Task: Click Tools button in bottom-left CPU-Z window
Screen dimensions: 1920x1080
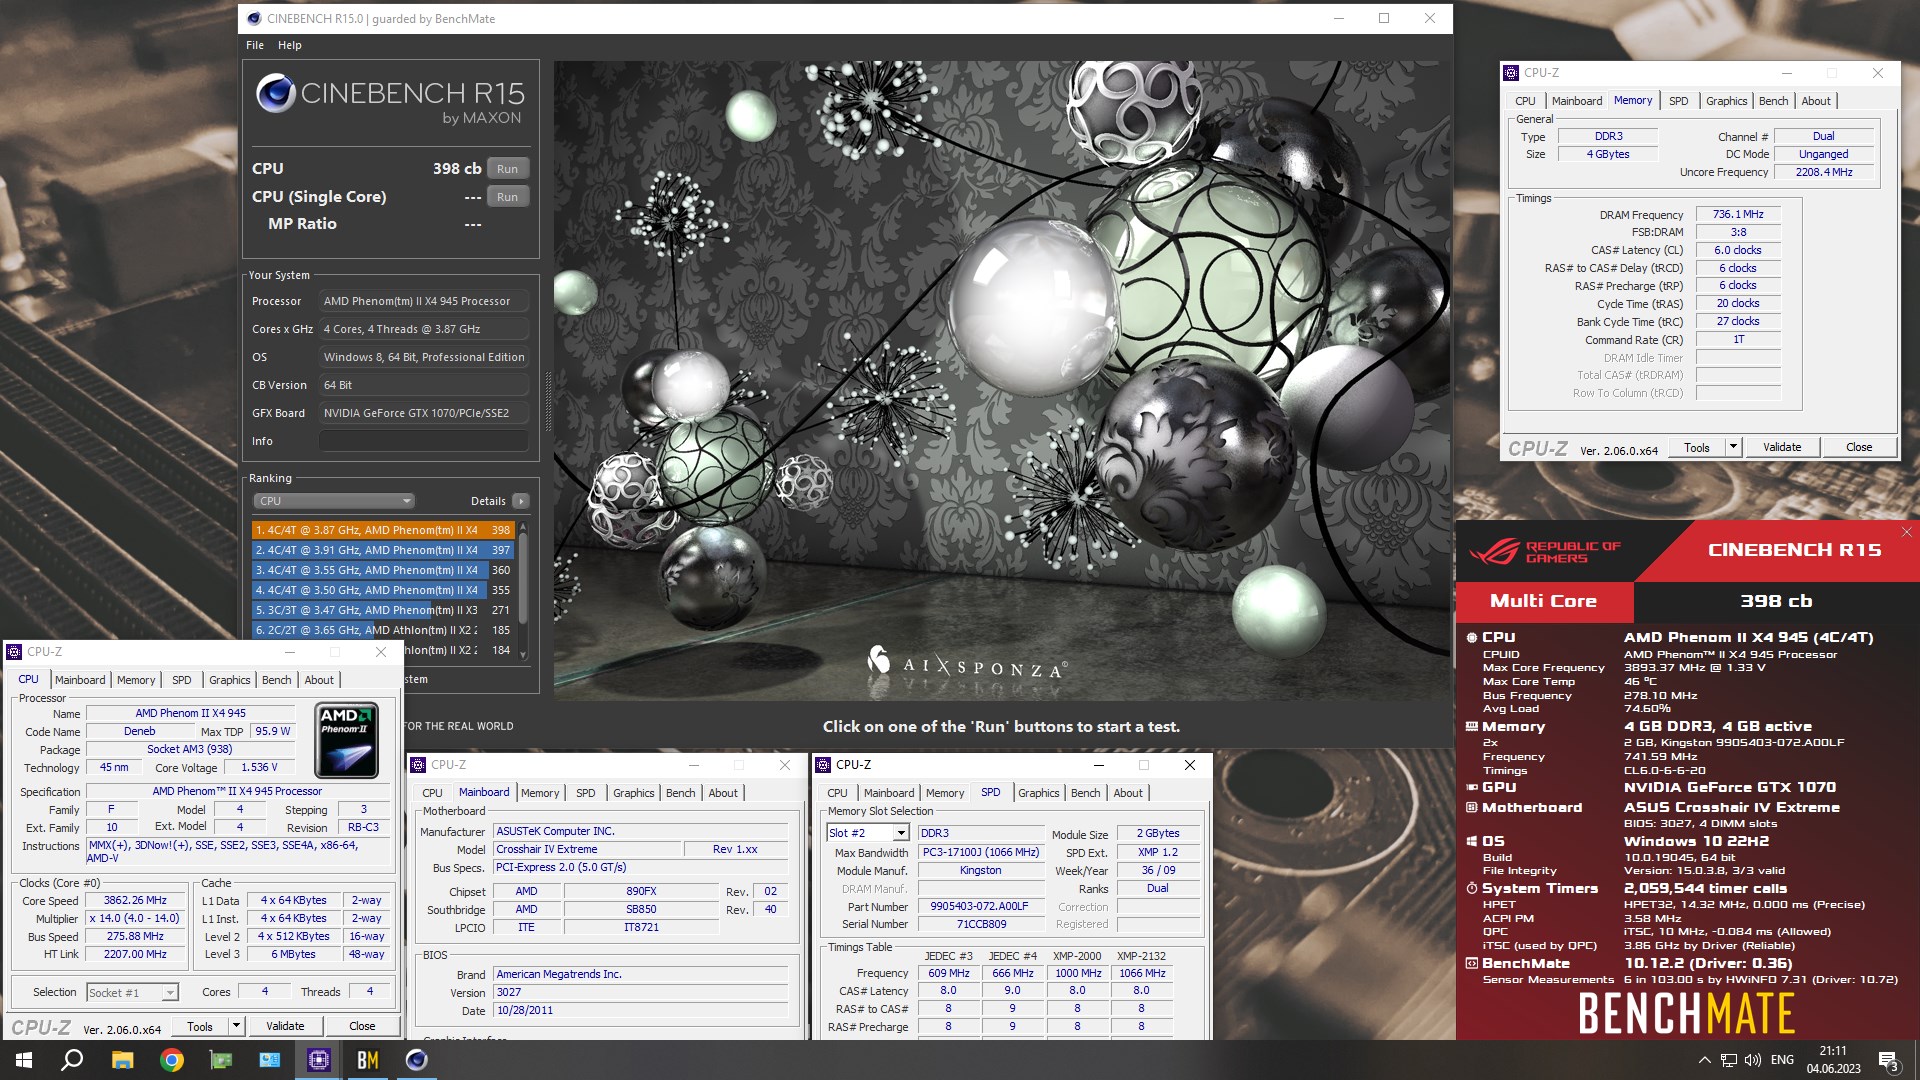Action: pyautogui.click(x=200, y=1026)
